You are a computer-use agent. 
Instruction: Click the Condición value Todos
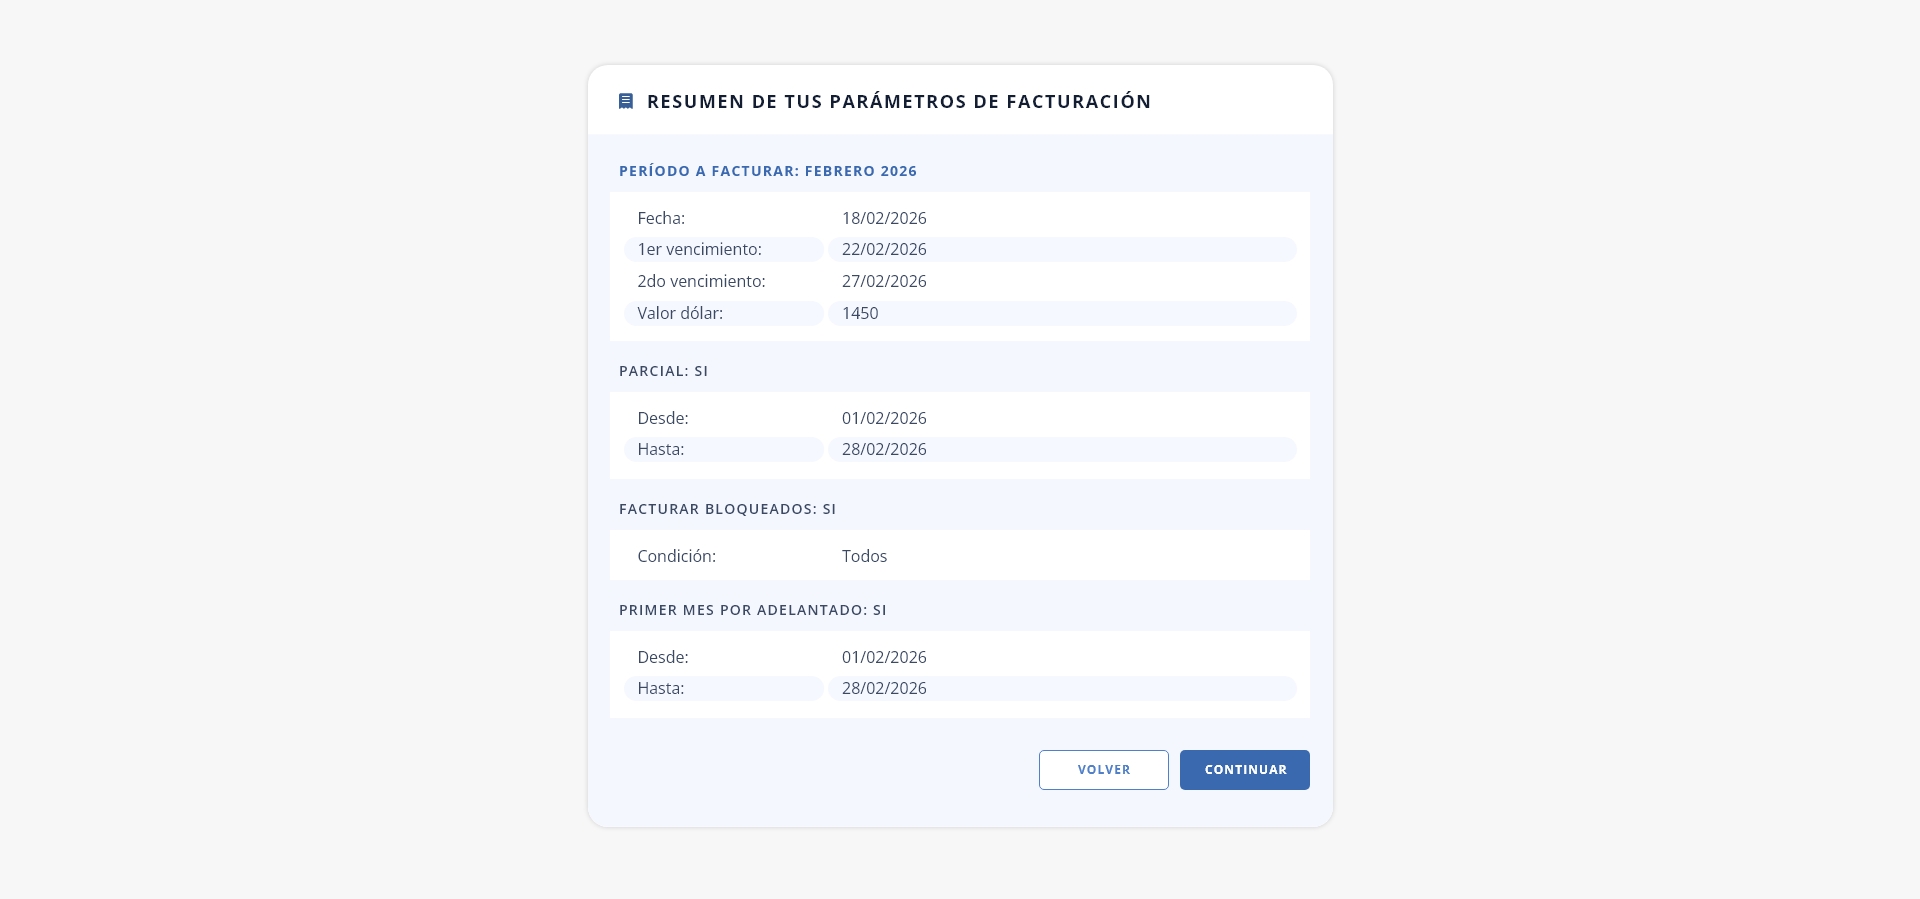[x=864, y=556]
